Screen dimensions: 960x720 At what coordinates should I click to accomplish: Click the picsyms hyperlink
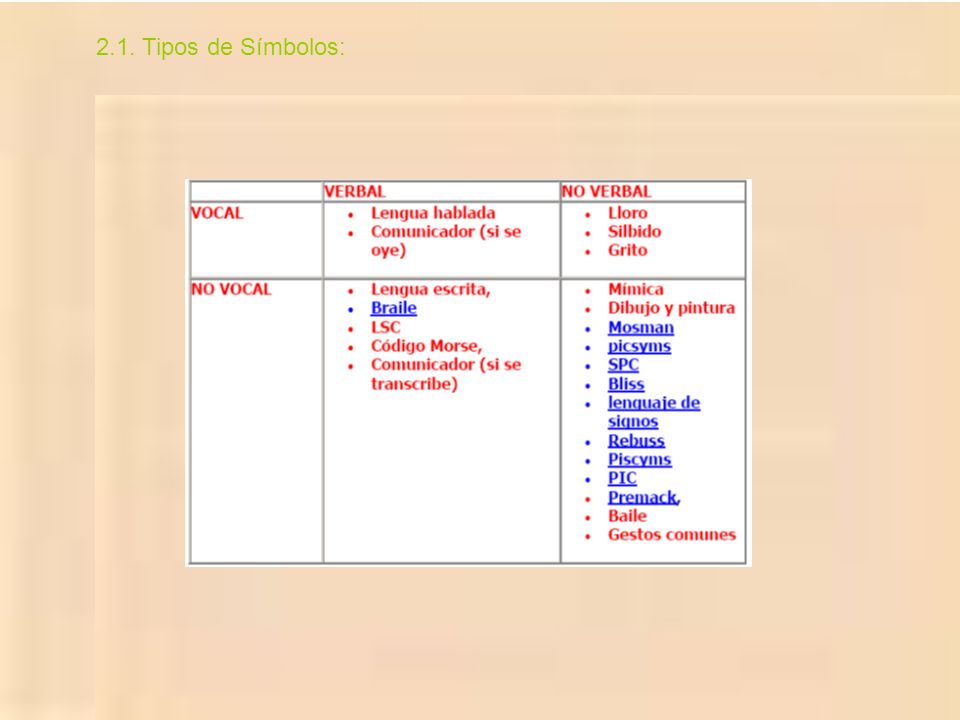click(x=639, y=347)
